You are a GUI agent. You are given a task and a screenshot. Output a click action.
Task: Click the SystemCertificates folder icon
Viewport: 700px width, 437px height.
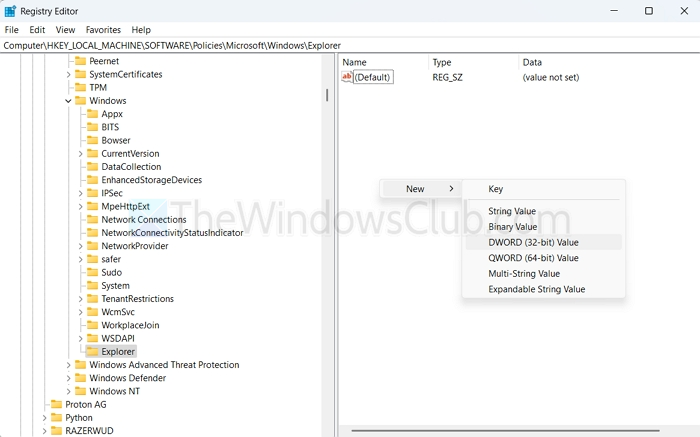(x=80, y=74)
